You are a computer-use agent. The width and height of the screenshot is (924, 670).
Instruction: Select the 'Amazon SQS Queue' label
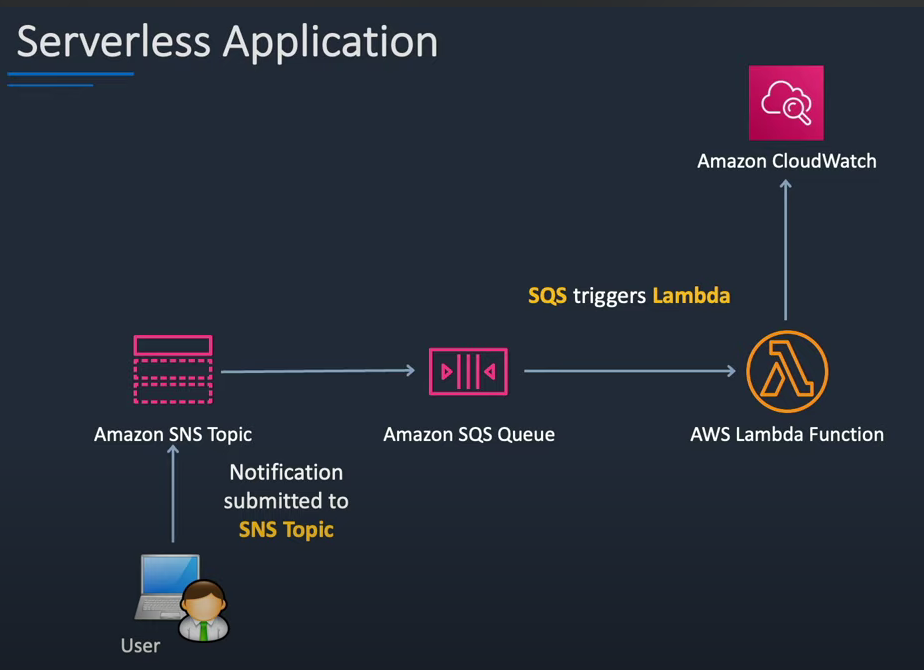coord(468,434)
